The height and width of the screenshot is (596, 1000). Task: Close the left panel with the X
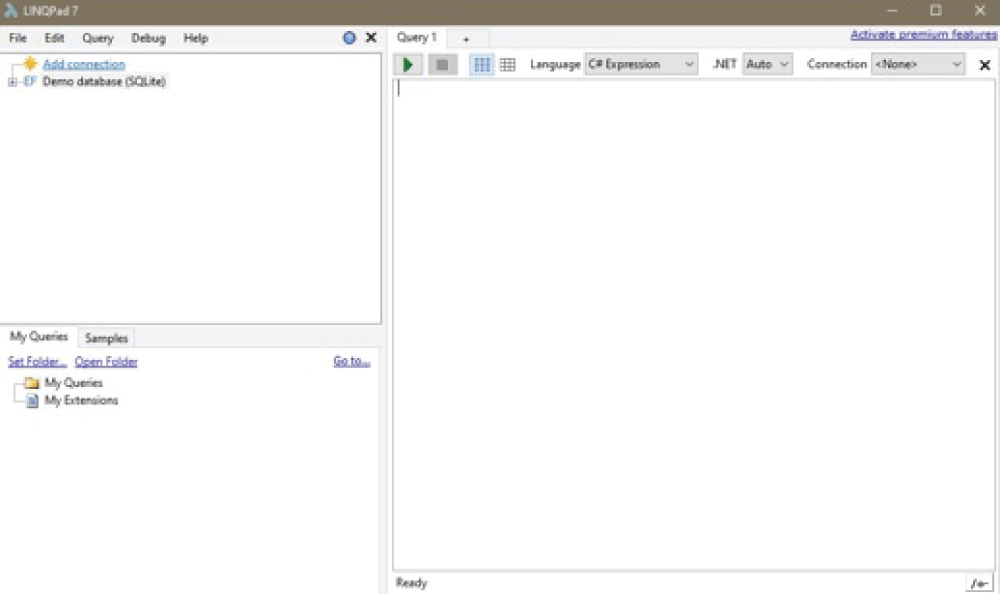click(x=371, y=38)
